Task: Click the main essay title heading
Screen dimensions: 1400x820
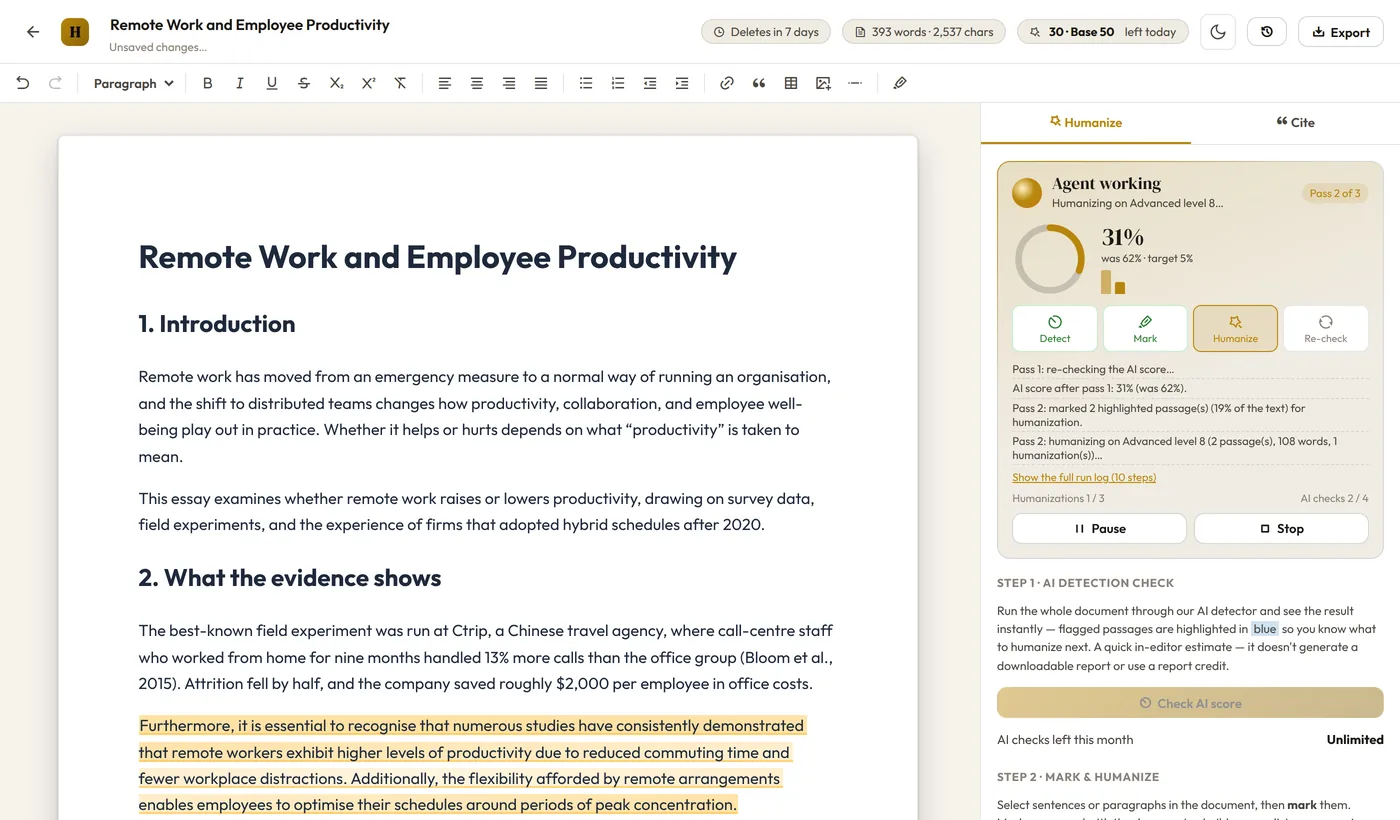Action: click(x=437, y=257)
